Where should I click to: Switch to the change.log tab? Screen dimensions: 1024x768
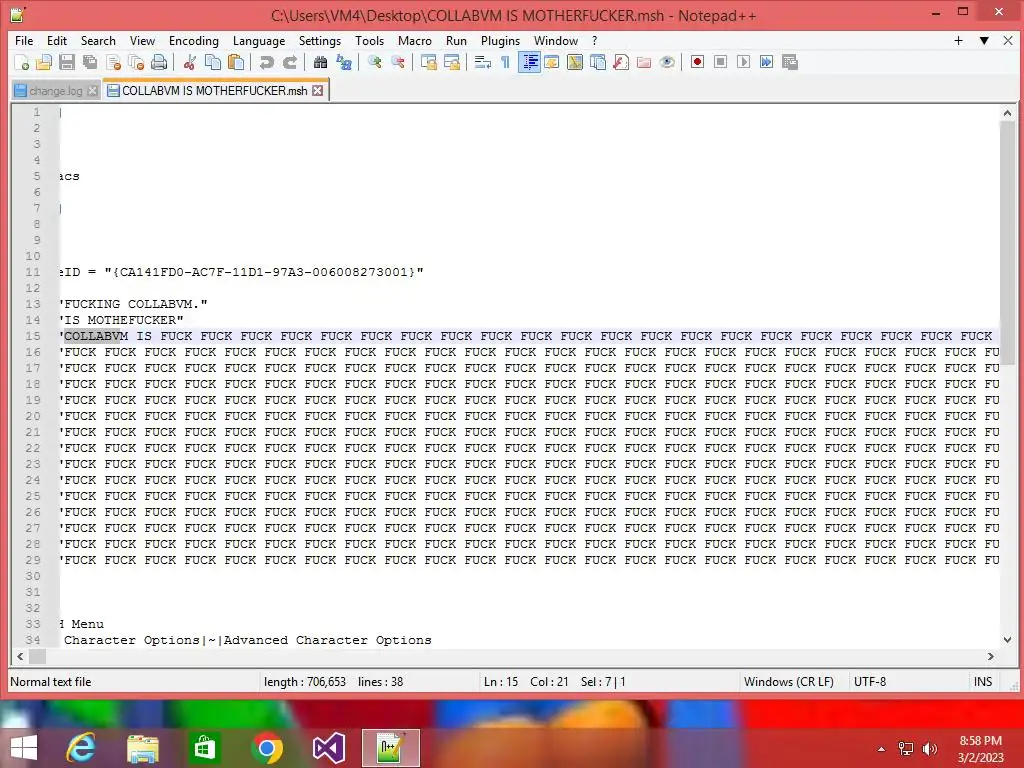(56, 91)
